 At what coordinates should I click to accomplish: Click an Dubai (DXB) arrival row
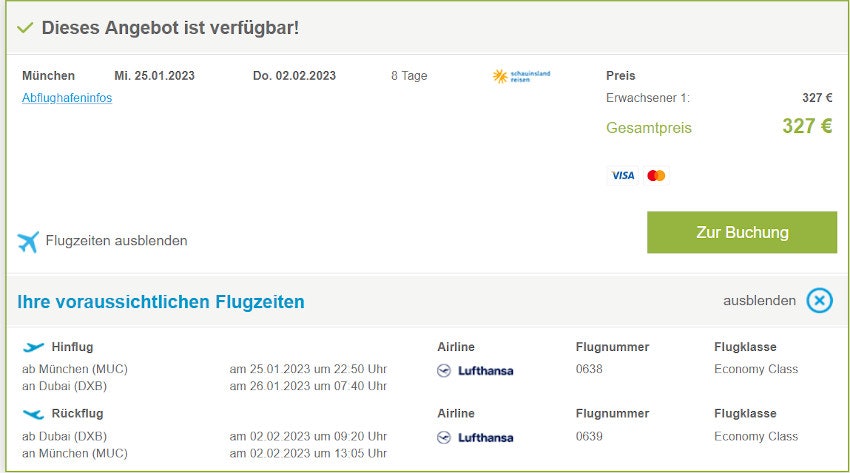(65, 386)
